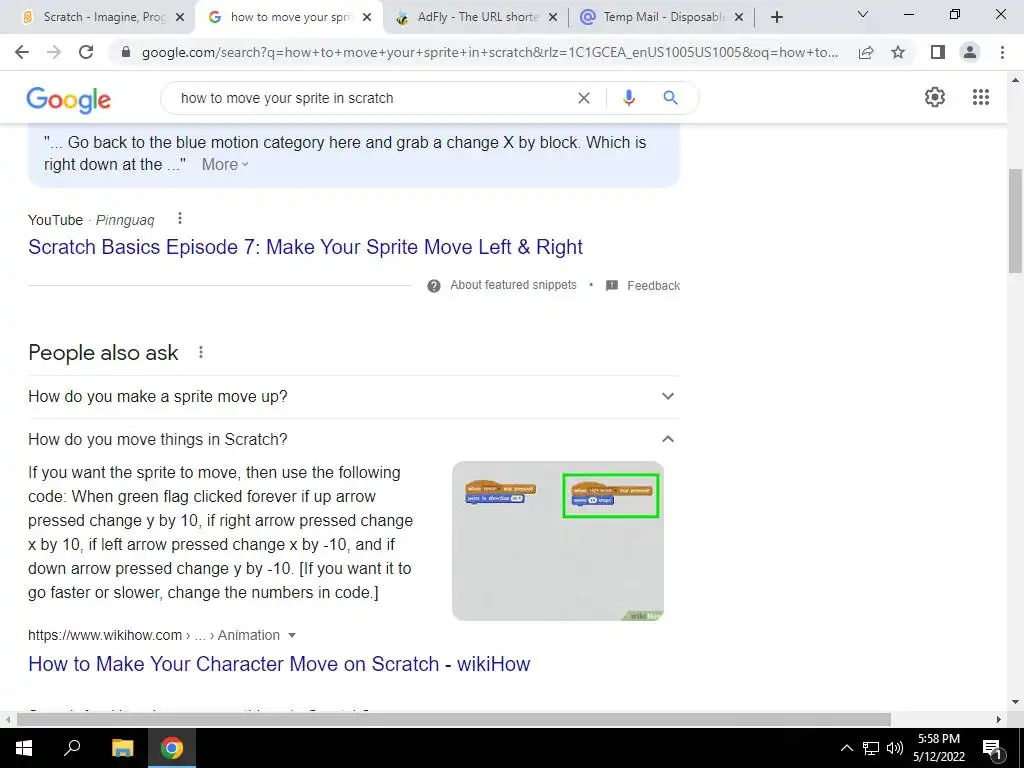Open the notification center icon
Viewport: 1024px width, 768px height.
point(992,749)
